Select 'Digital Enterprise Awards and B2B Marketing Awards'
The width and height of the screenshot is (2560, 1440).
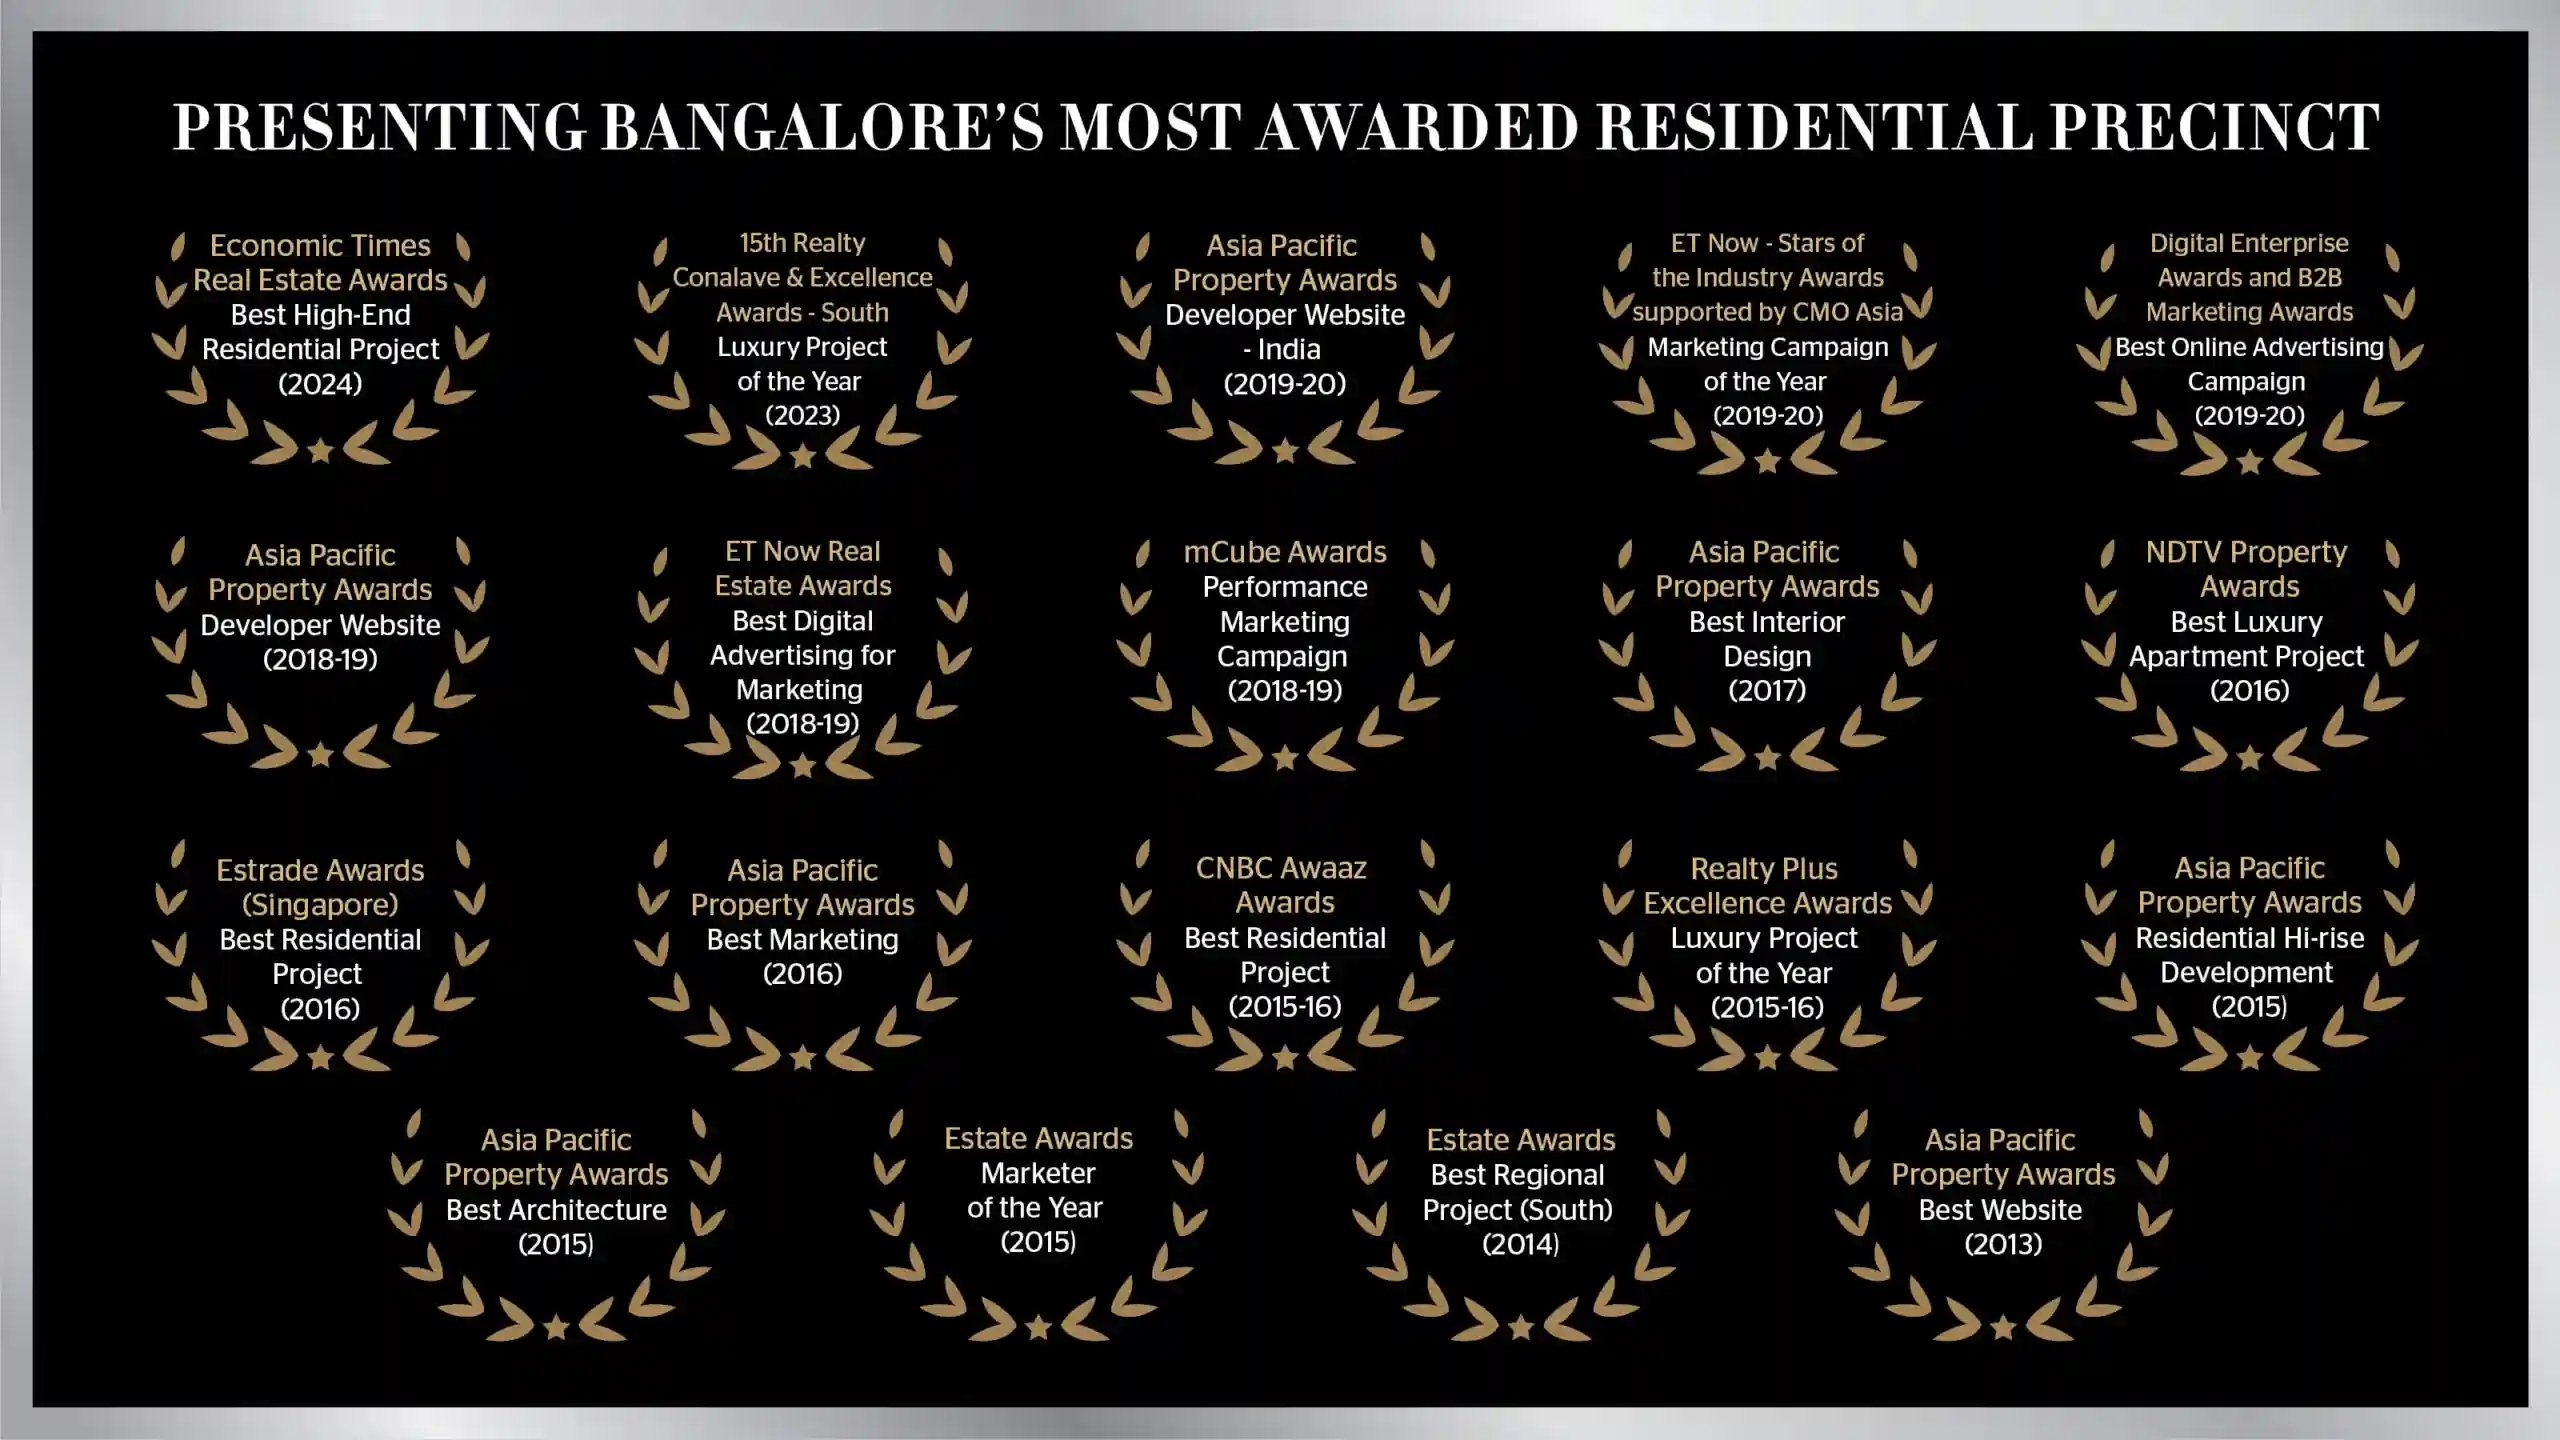tap(2249, 278)
